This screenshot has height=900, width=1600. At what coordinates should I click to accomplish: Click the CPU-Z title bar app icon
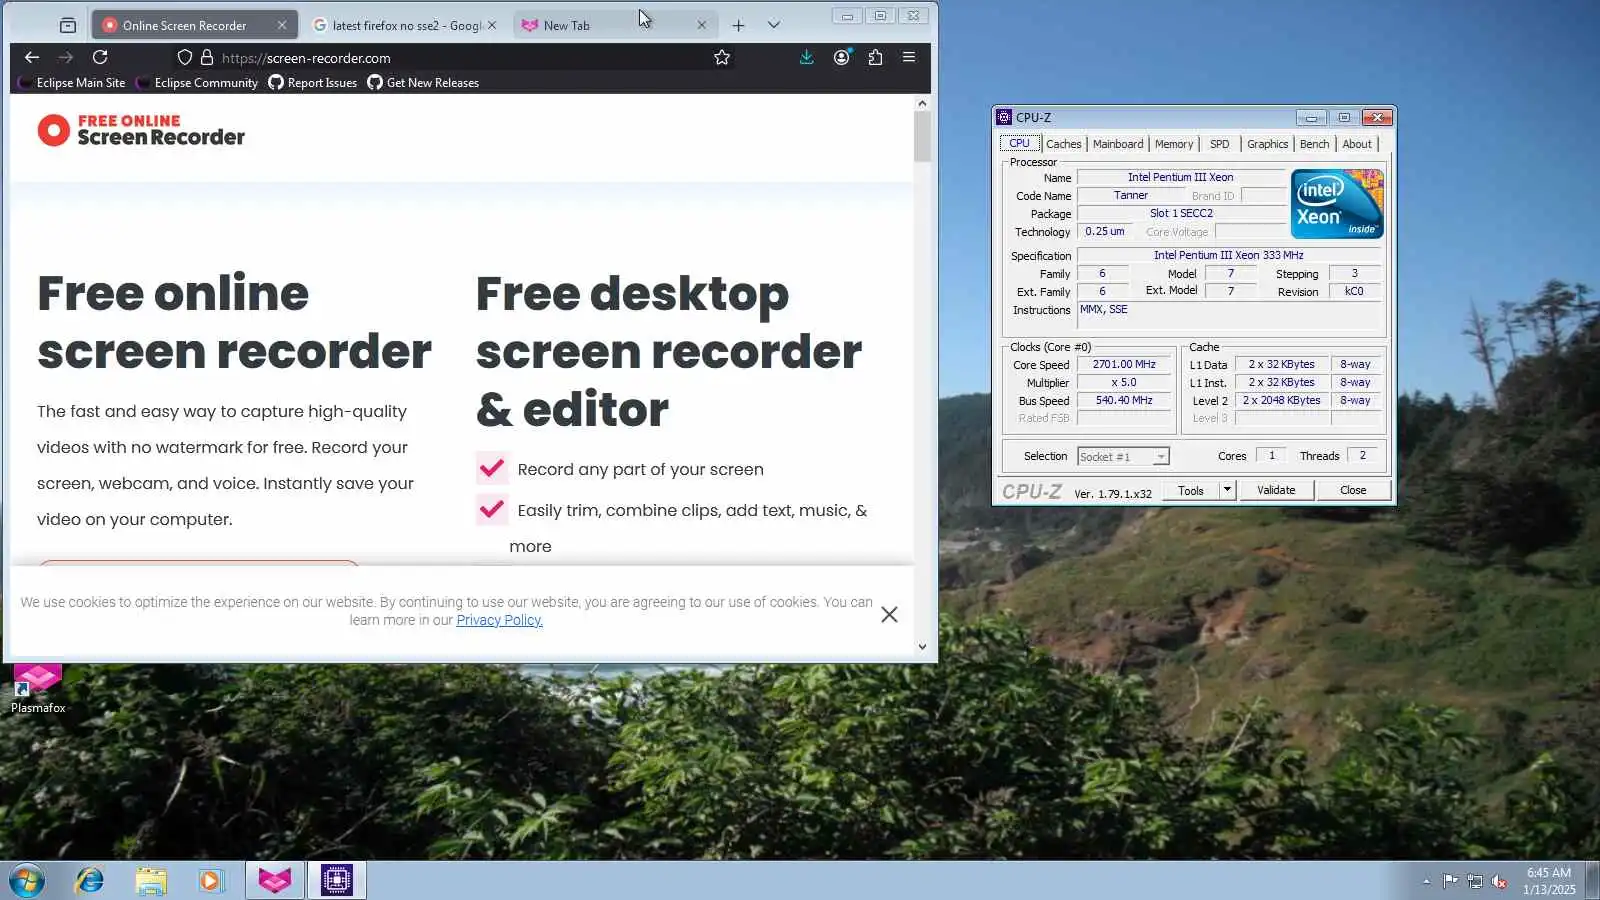(x=1004, y=117)
